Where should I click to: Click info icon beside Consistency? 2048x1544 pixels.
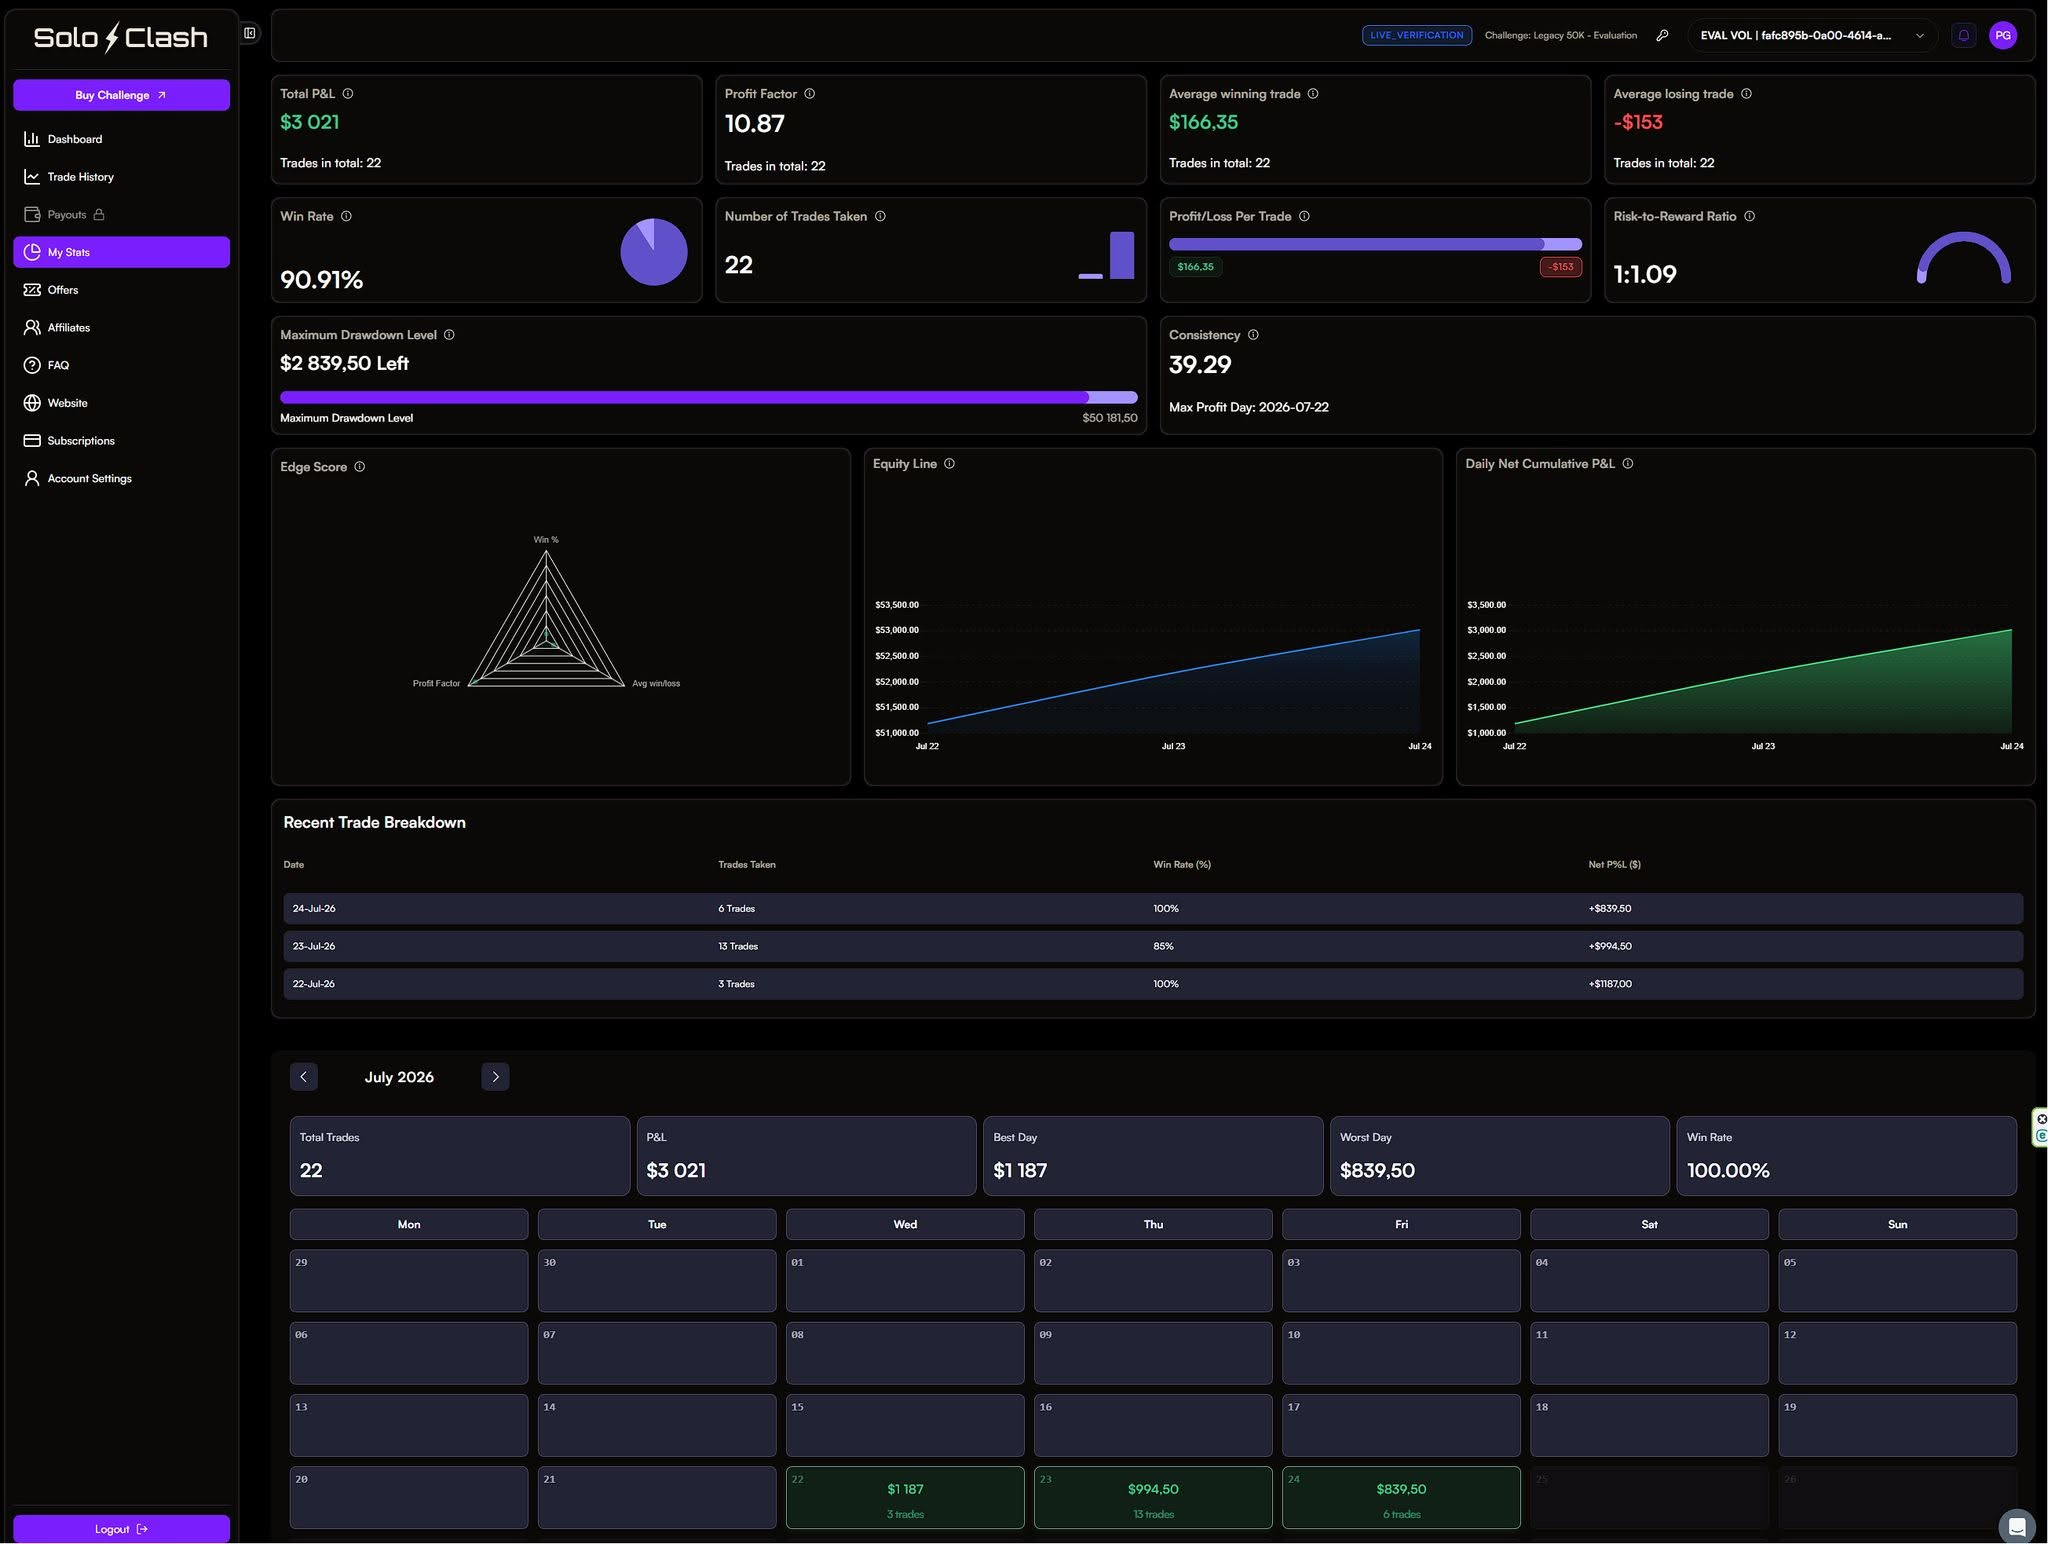tap(1253, 335)
